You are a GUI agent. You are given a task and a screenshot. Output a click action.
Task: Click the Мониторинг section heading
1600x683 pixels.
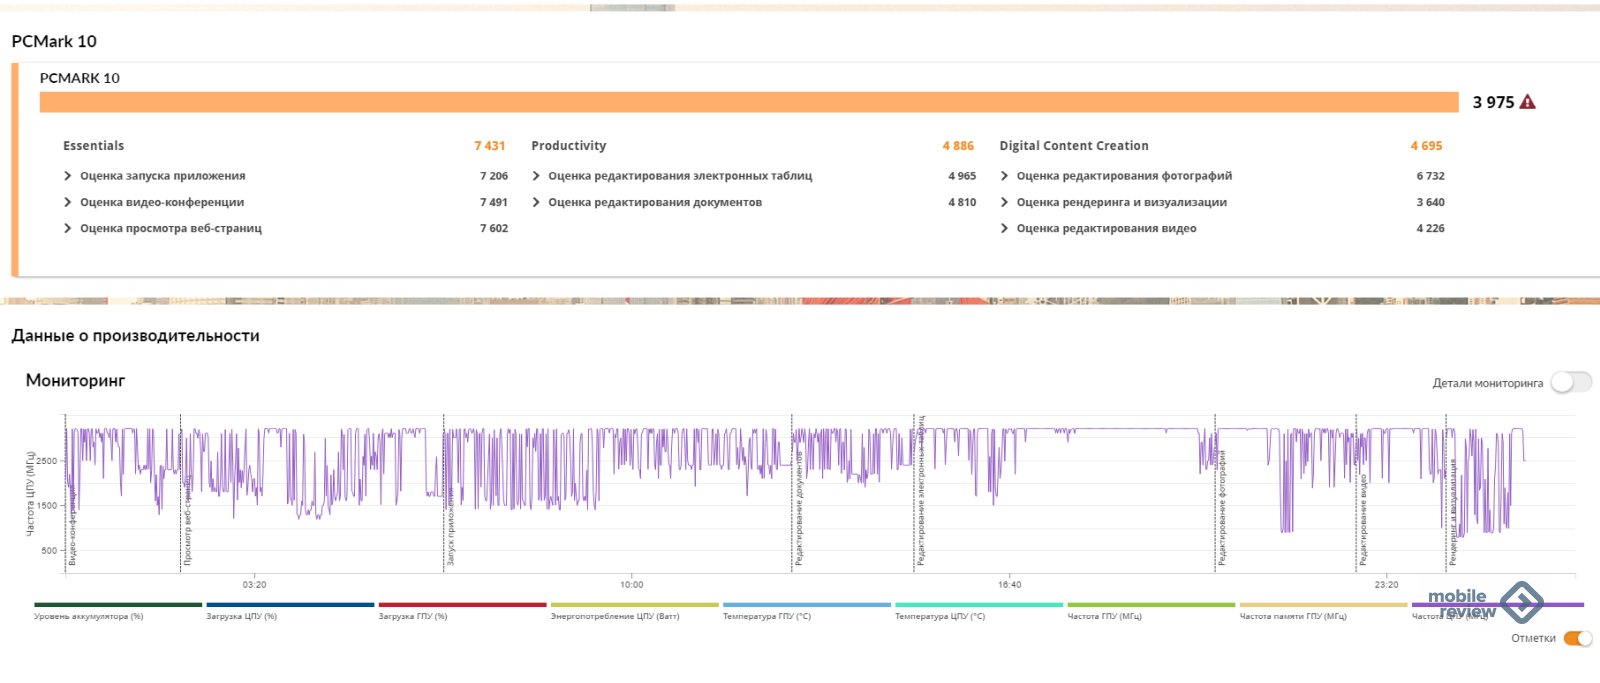tap(76, 380)
